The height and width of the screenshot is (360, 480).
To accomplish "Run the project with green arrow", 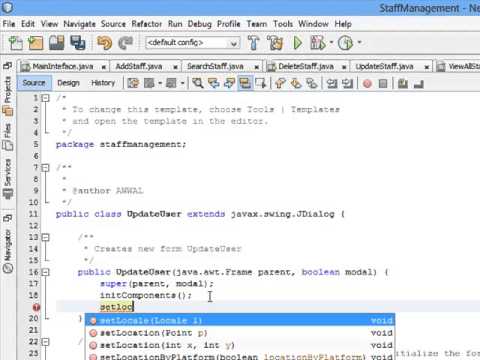I will coord(297,43).
